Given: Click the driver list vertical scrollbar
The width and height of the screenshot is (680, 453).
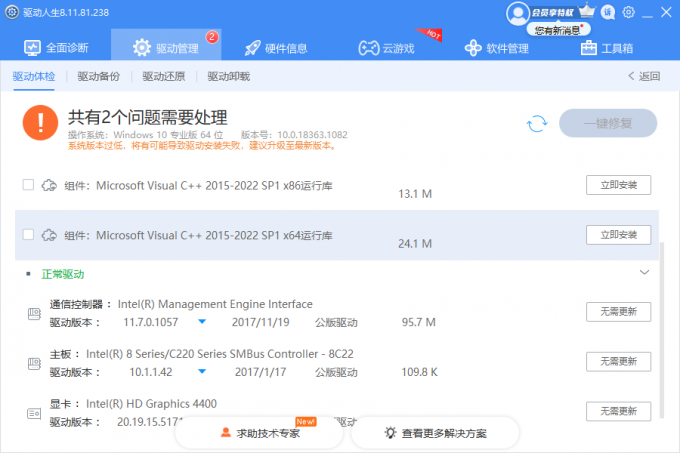Looking at the screenshot, I should click(x=662, y=329).
